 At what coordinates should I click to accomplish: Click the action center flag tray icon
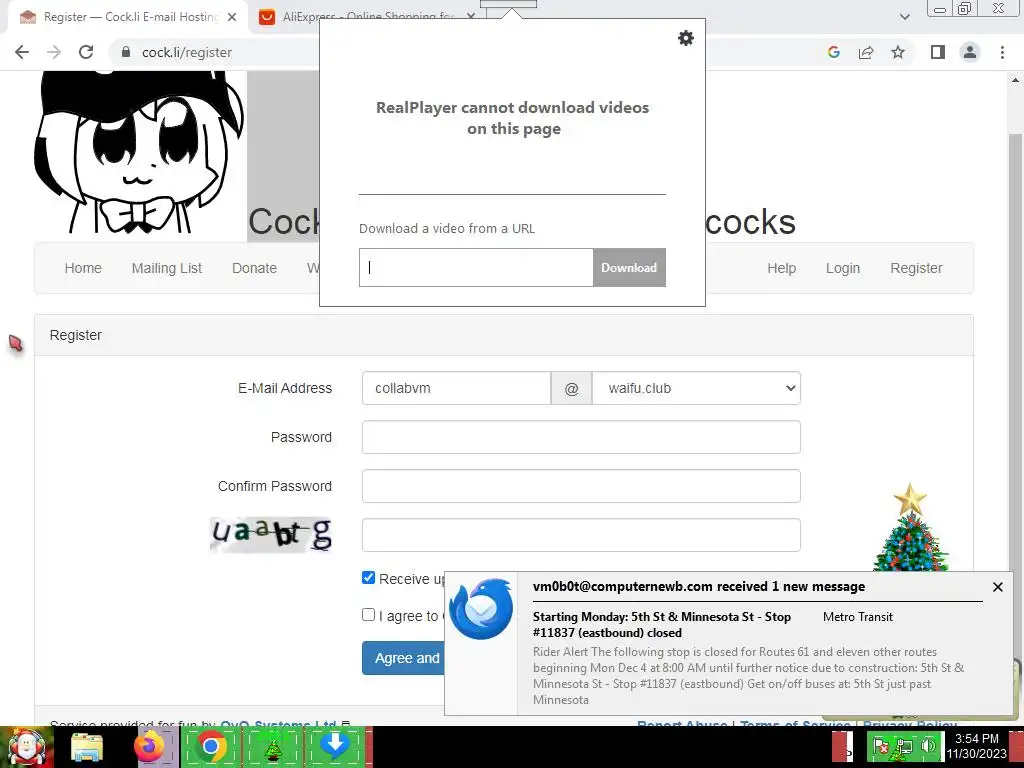881,746
